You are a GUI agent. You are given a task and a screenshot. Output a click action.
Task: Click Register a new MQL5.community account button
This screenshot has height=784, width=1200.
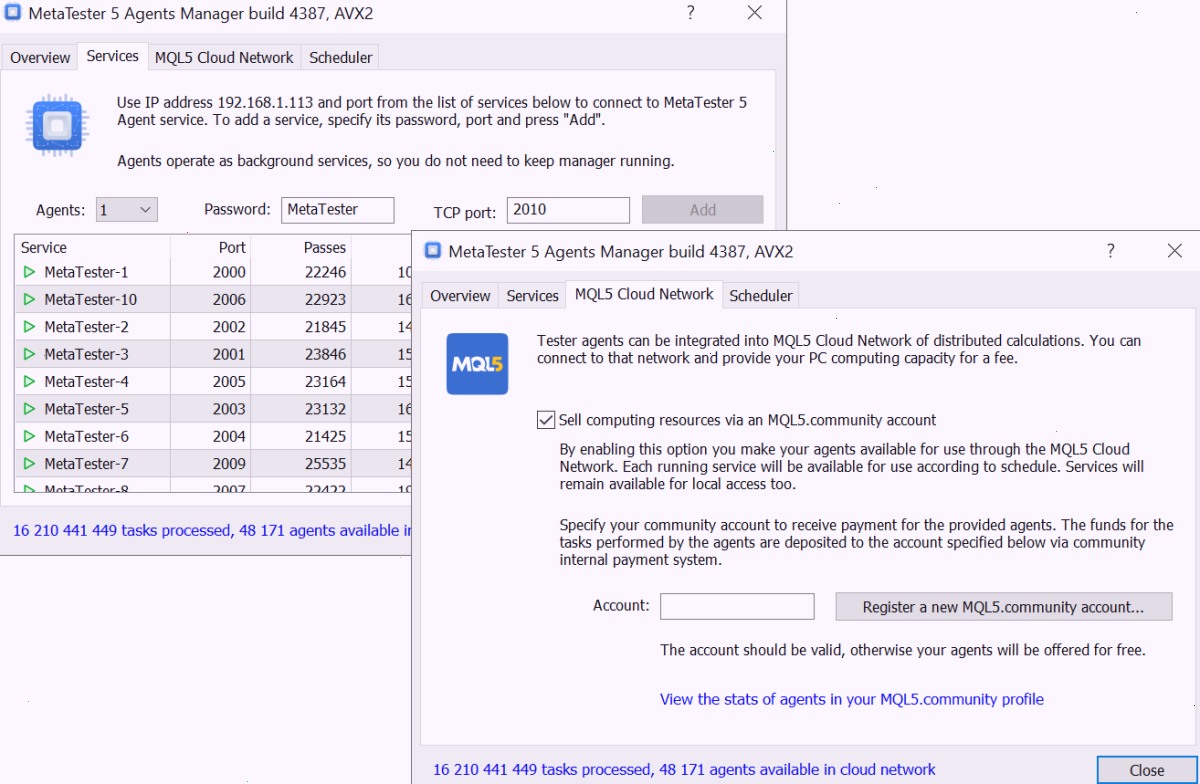[x=1004, y=607]
